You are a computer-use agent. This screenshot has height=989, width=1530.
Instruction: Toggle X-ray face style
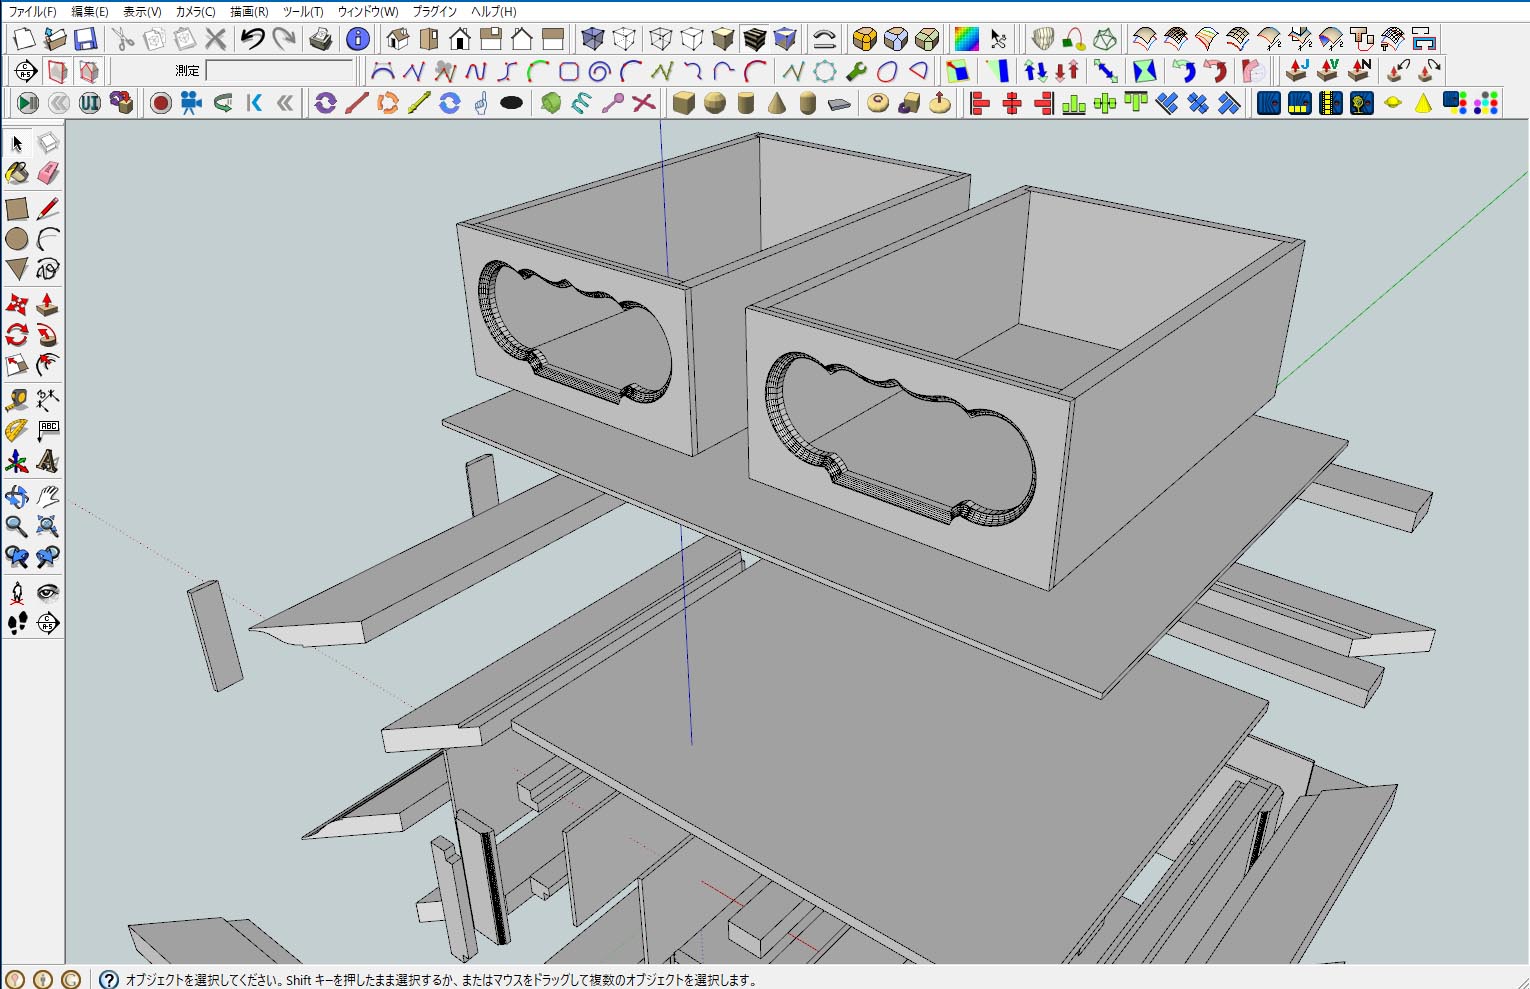pyautogui.click(x=593, y=39)
